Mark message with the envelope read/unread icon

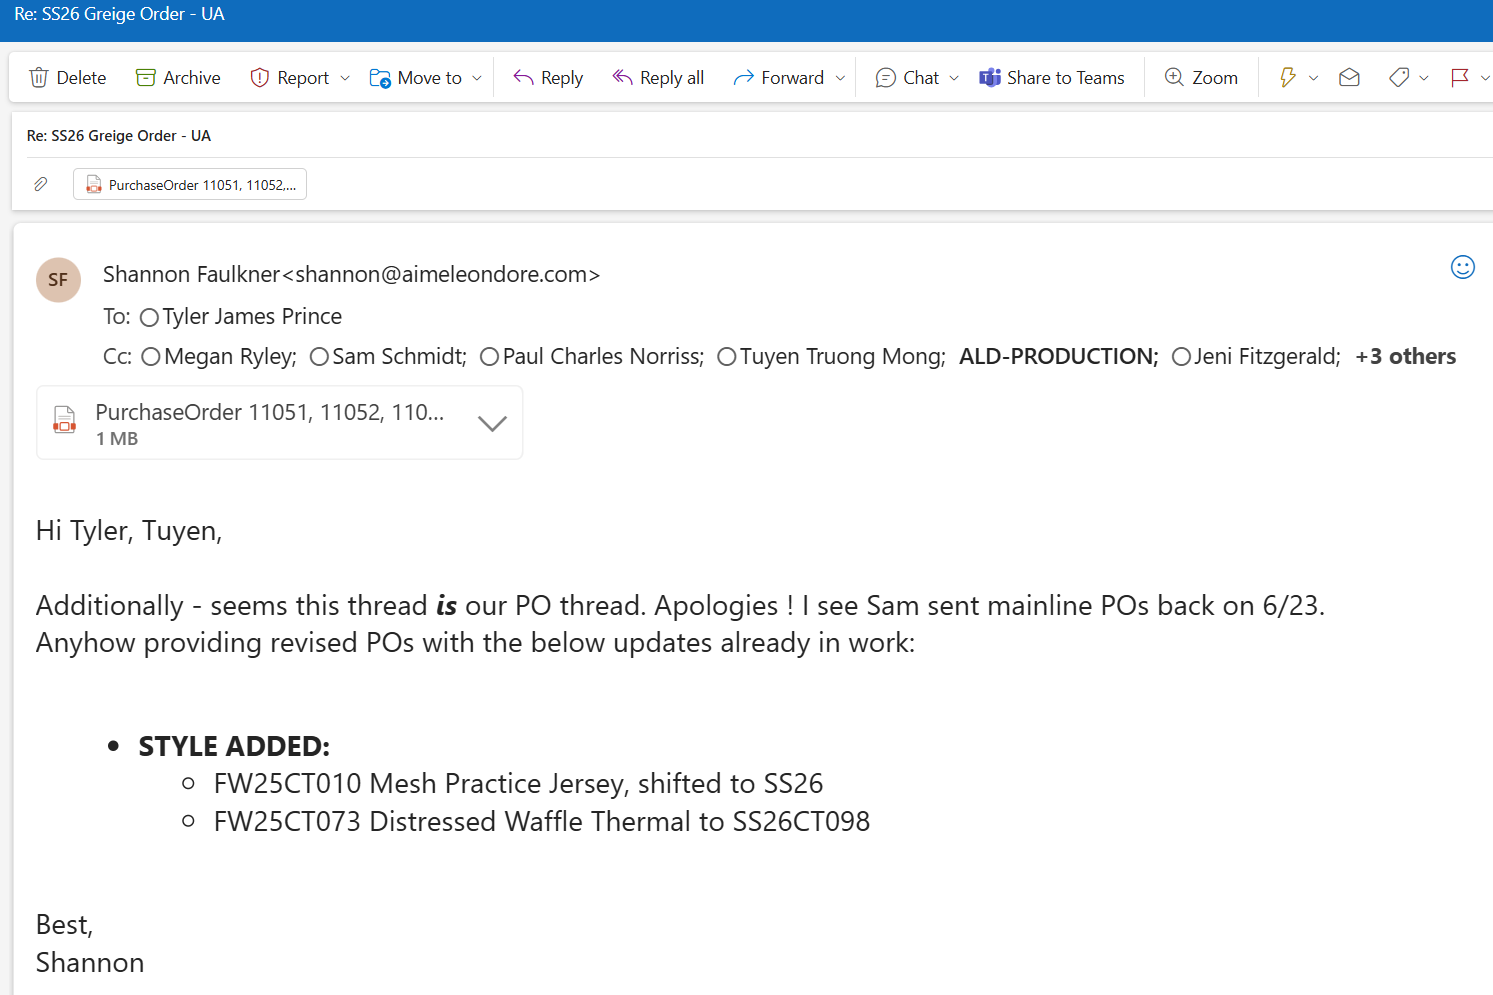pyautogui.click(x=1349, y=78)
